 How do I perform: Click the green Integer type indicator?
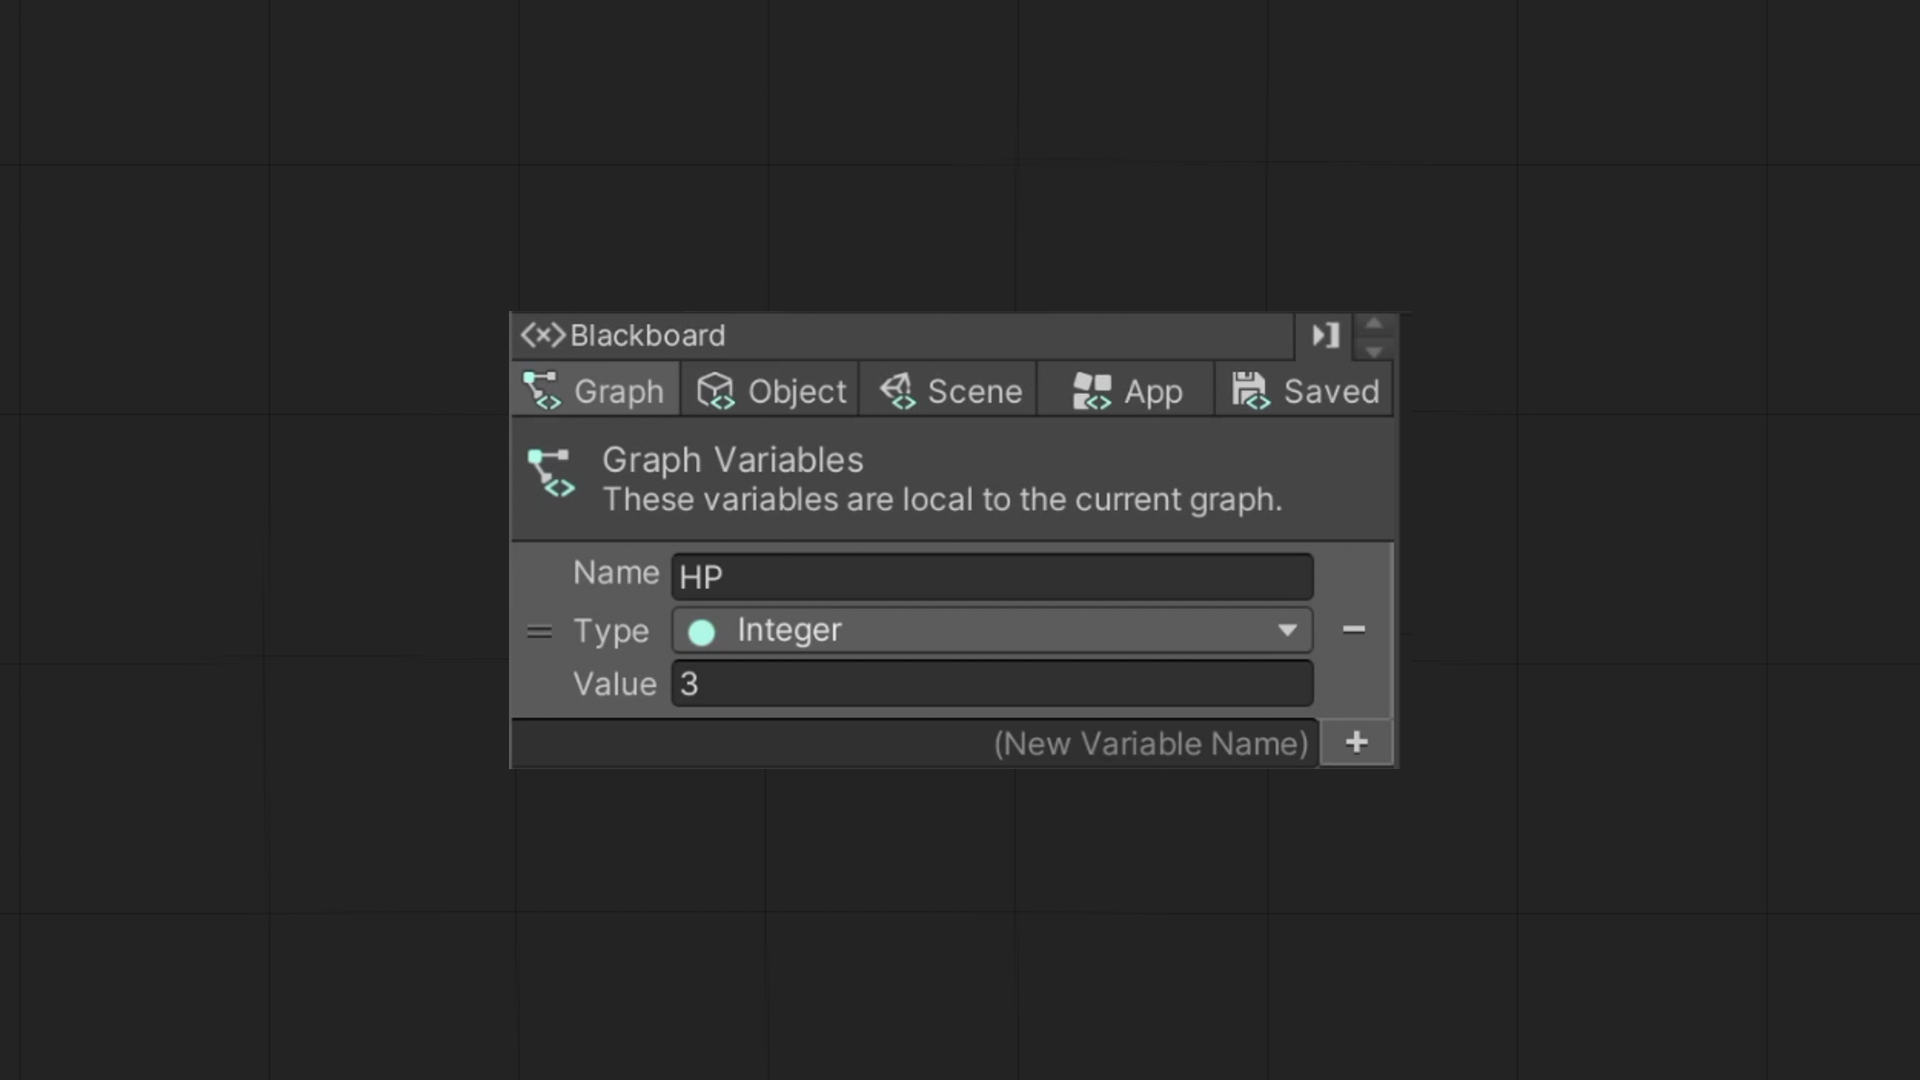click(x=702, y=631)
